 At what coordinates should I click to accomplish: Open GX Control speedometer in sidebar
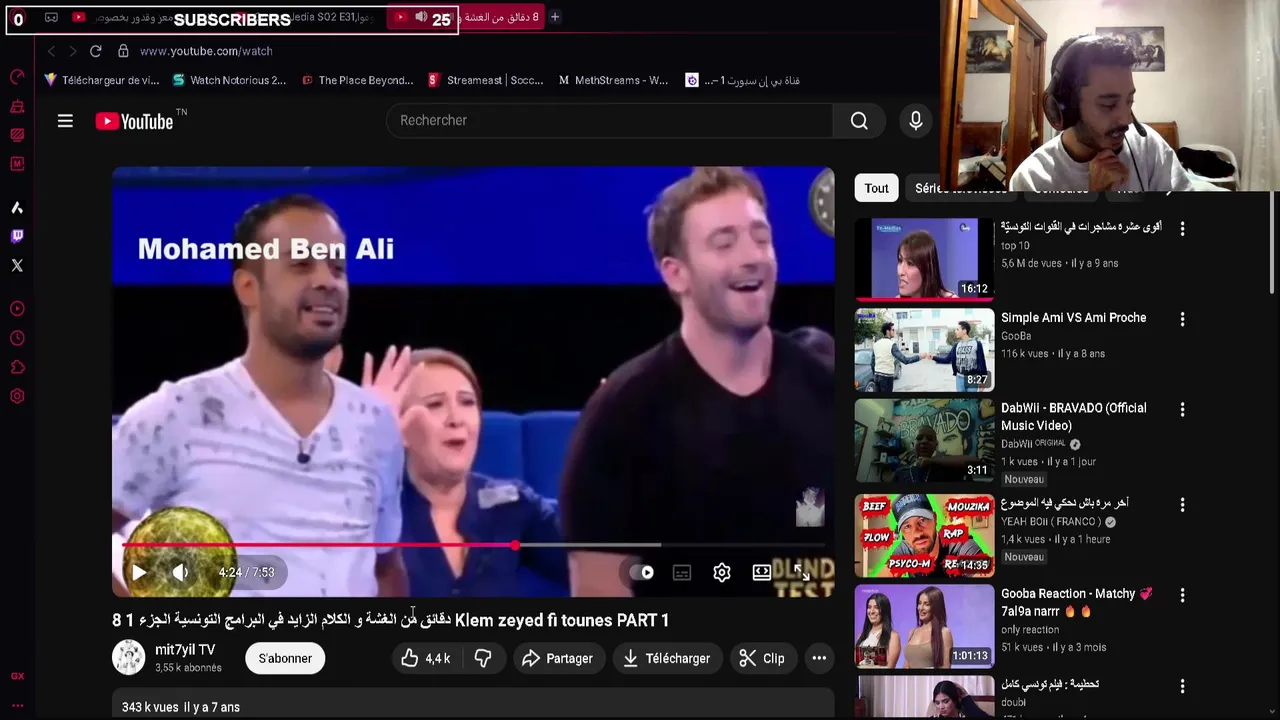17,77
